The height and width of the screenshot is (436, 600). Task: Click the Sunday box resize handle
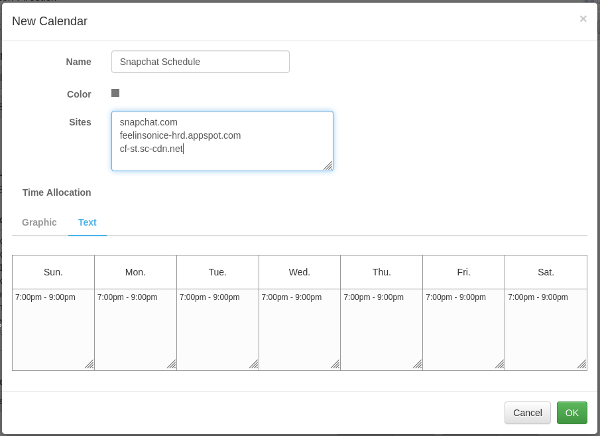point(89,365)
